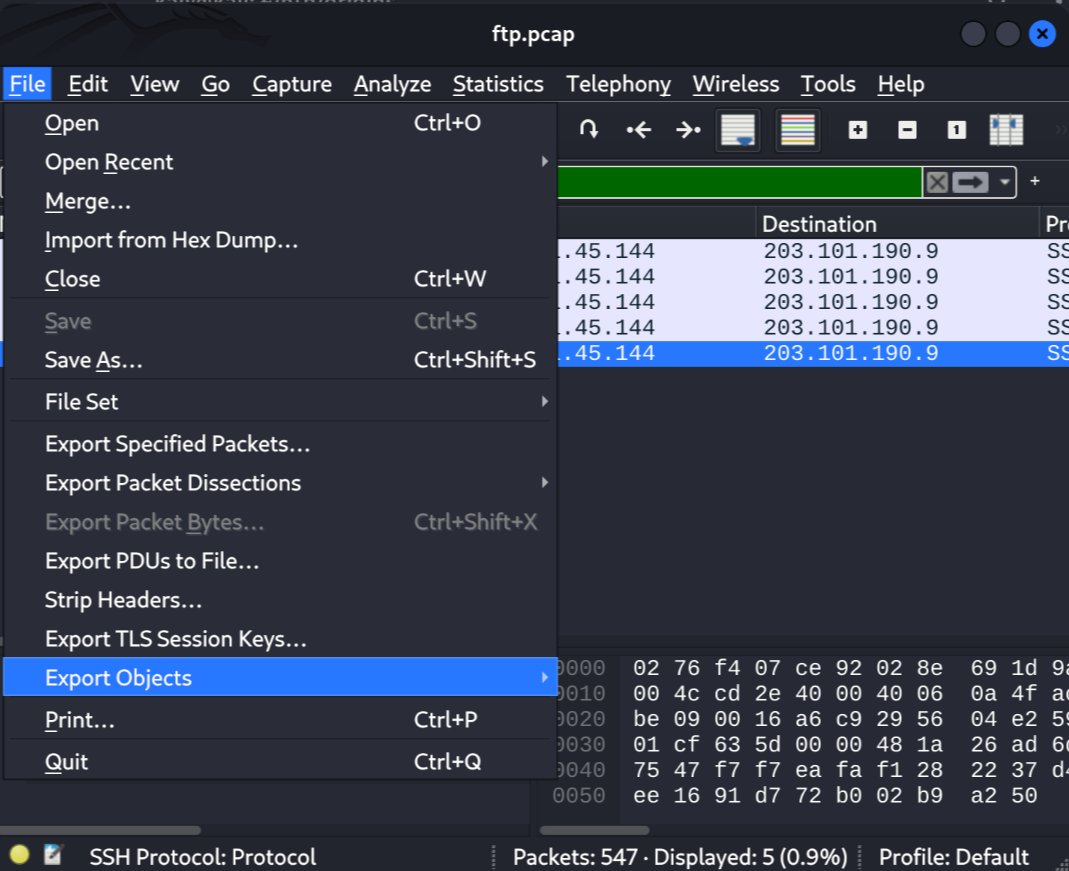The image size is (1069, 871).
Task: Open expert information yellow circle icon
Action: (x=19, y=855)
